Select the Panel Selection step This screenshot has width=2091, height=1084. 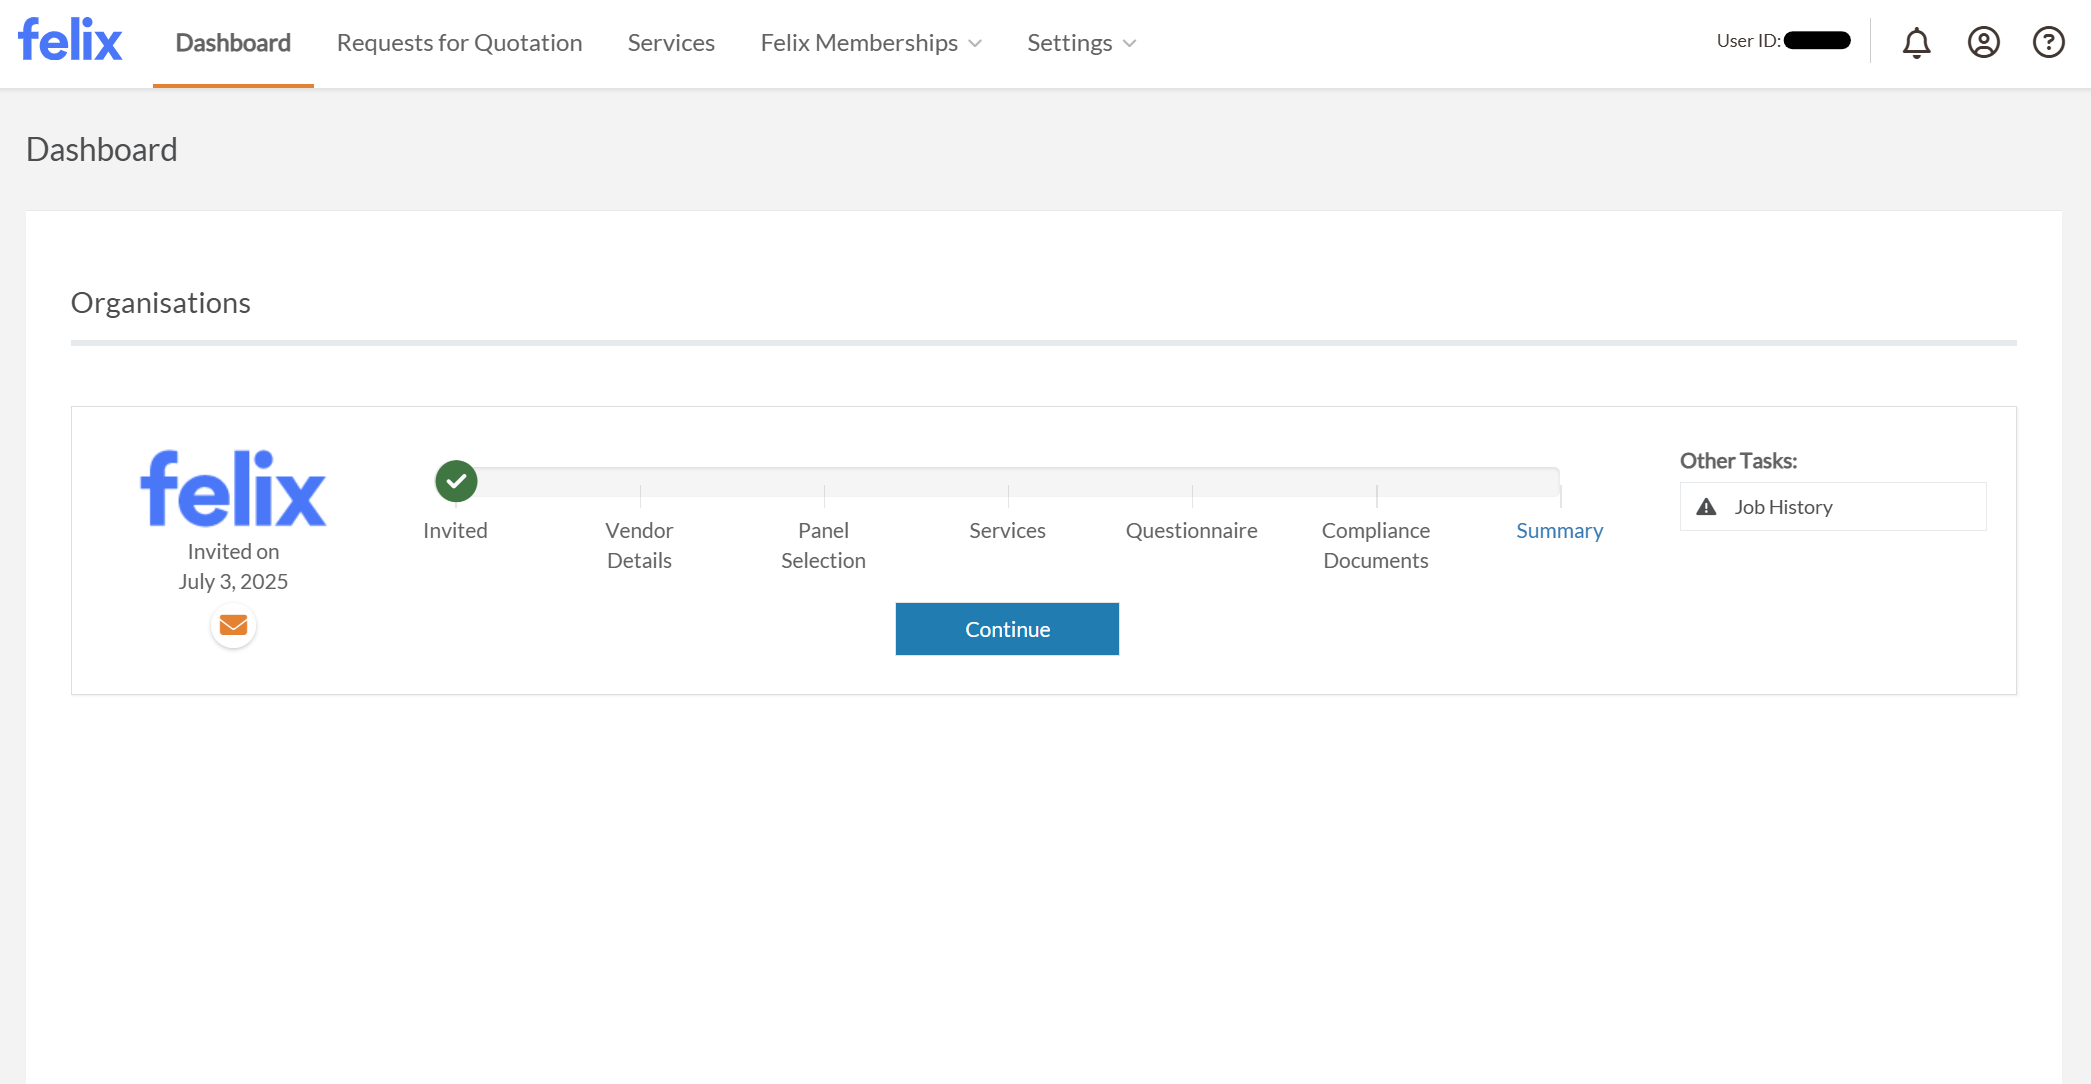(823, 545)
